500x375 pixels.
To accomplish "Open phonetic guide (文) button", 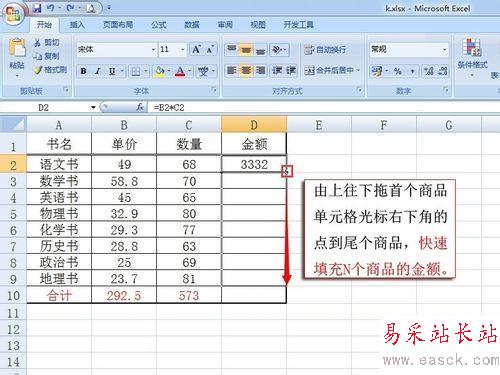I will click(203, 71).
